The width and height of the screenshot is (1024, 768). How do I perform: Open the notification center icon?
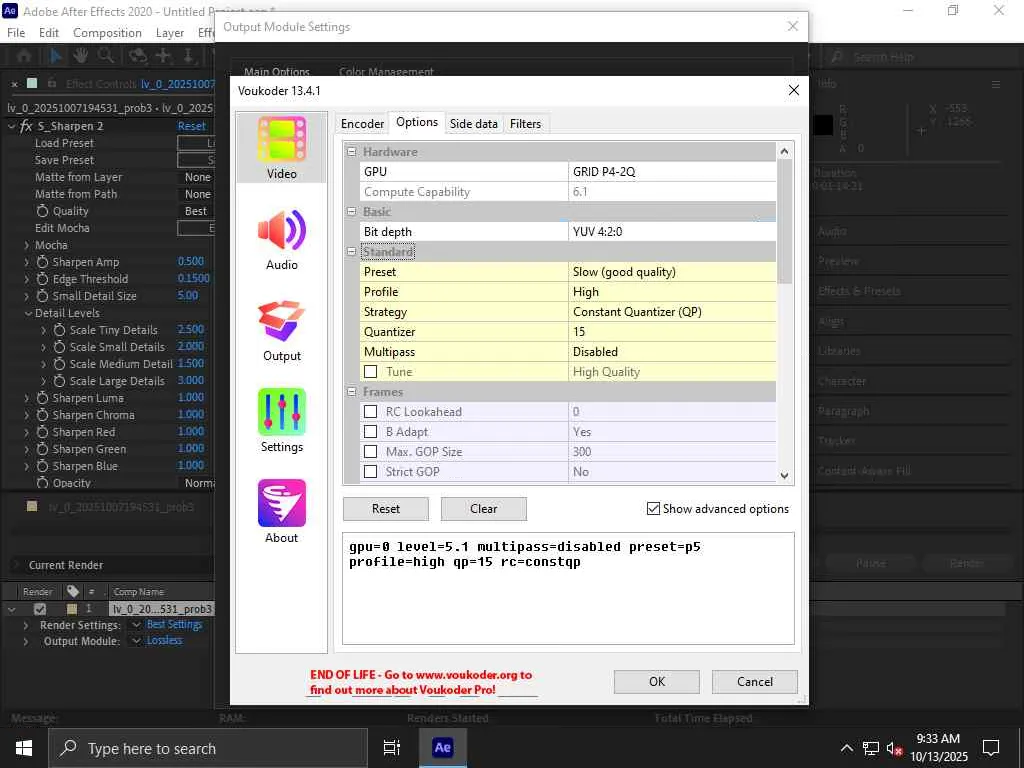pos(991,748)
